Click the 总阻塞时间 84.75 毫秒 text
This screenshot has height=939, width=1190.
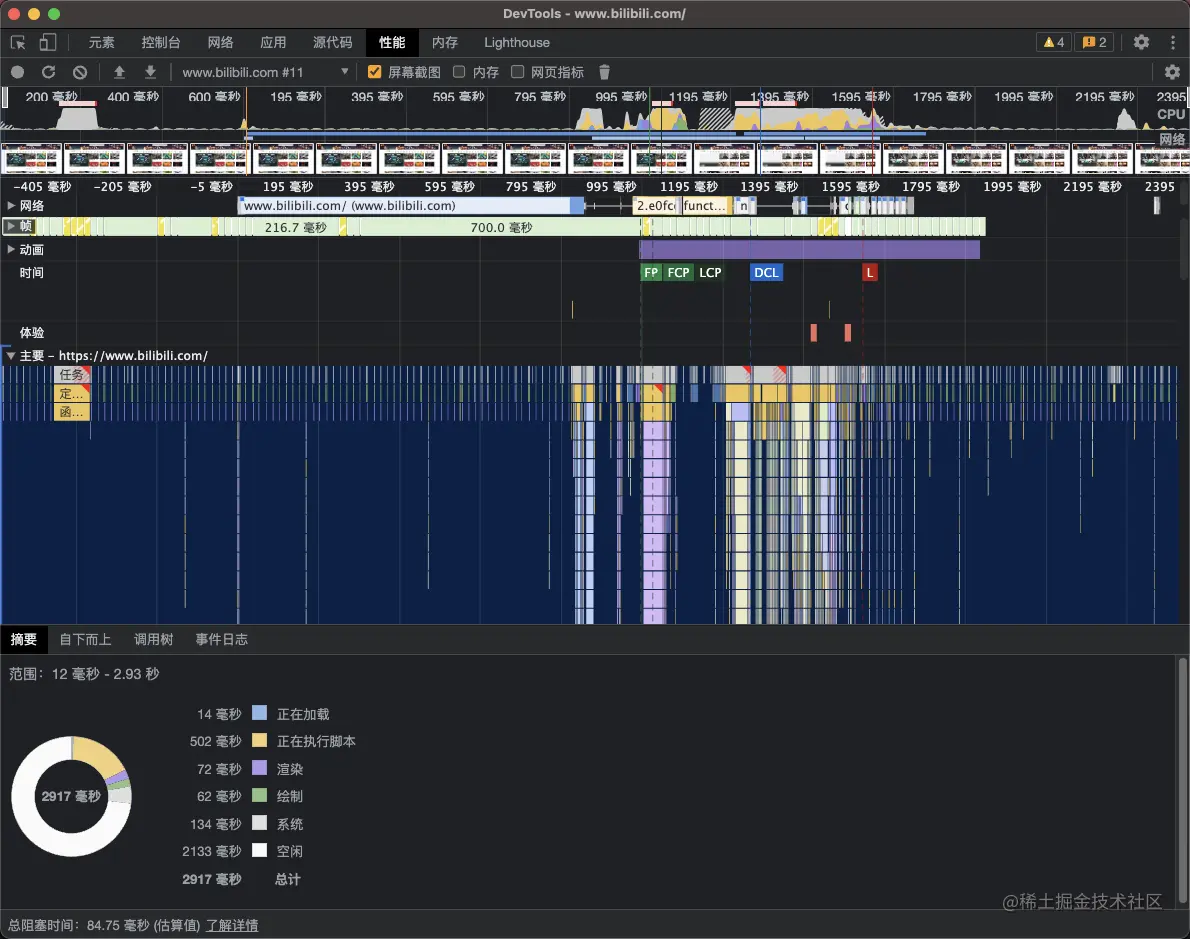104,925
